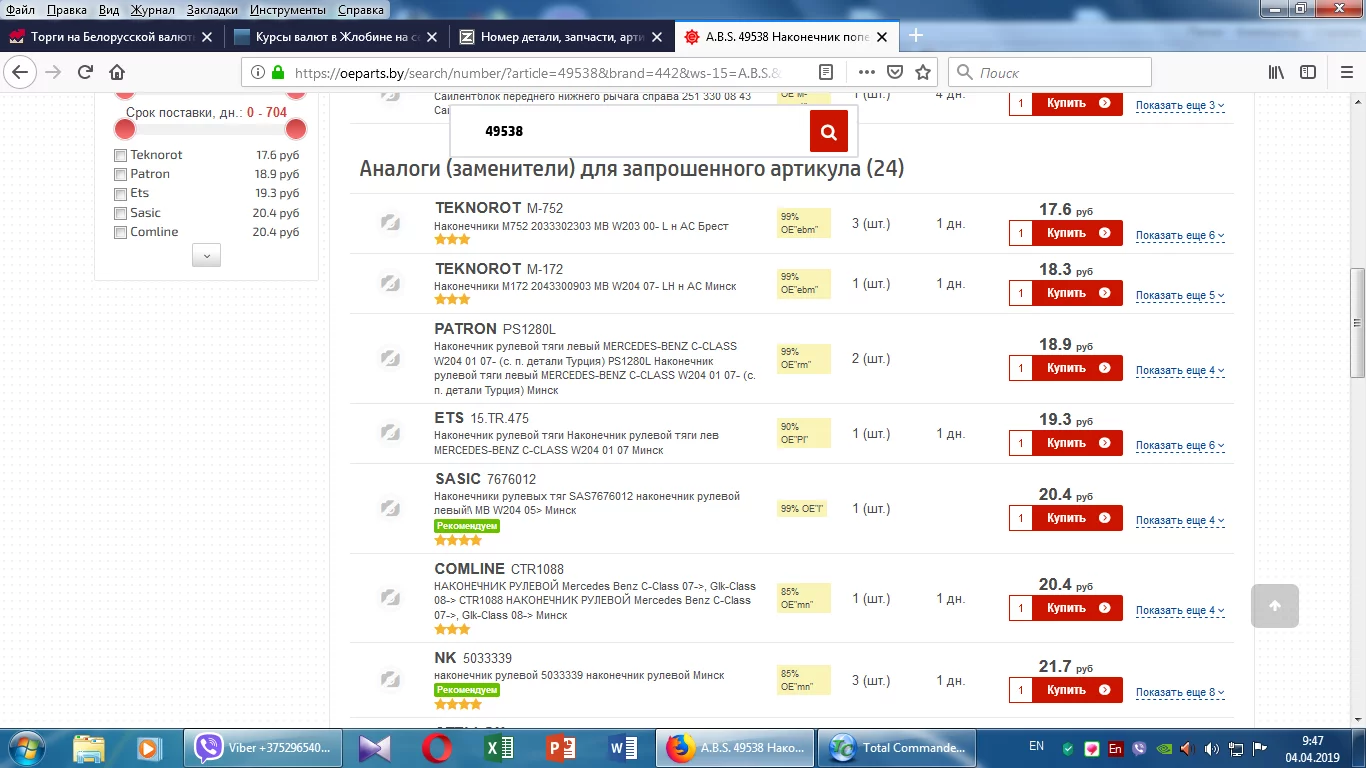Open the Инструменты menu

tap(288, 10)
